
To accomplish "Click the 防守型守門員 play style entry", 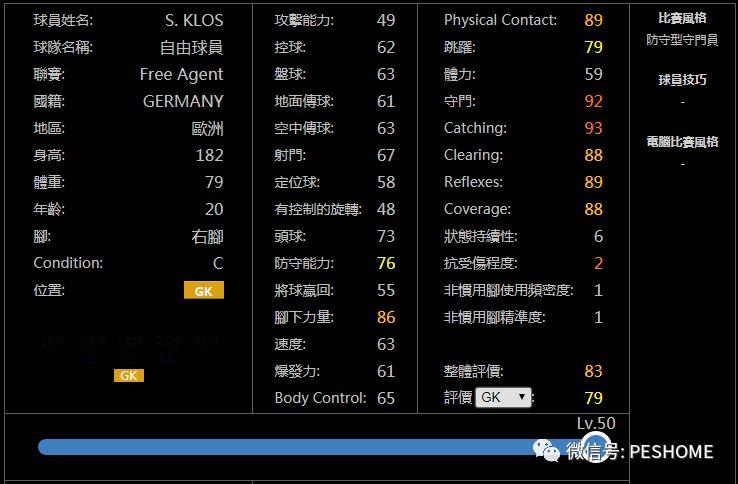I will (682, 40).
